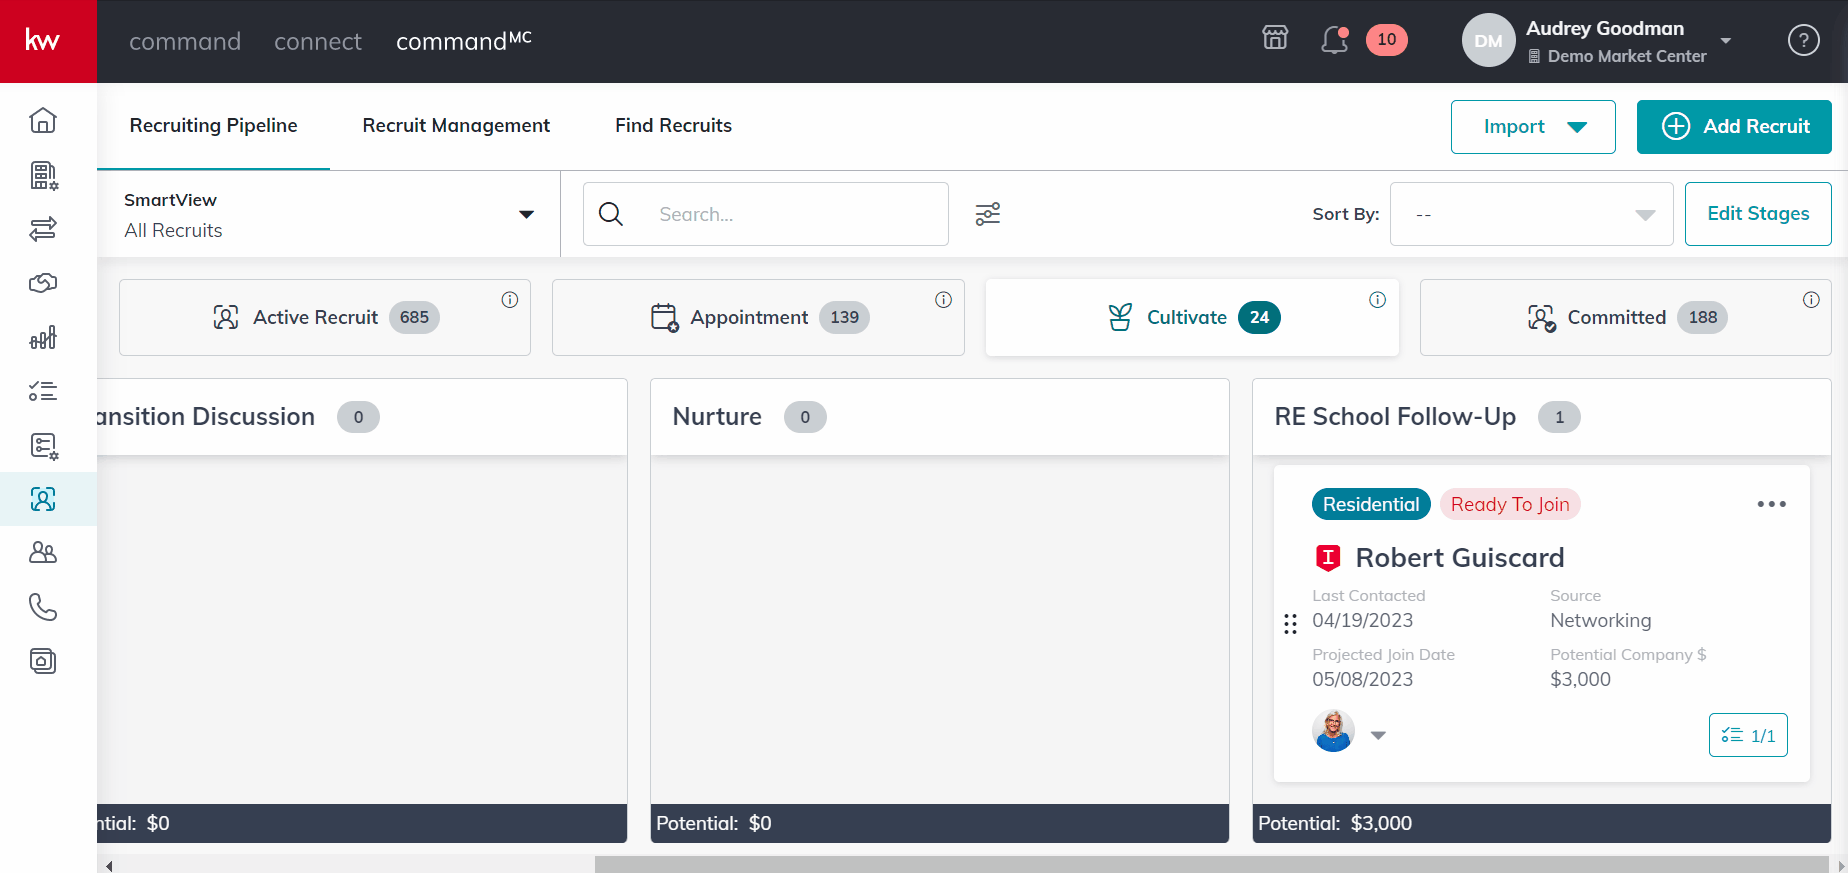
Task: Open the people group sidebar icon
Action: [43, 553]
